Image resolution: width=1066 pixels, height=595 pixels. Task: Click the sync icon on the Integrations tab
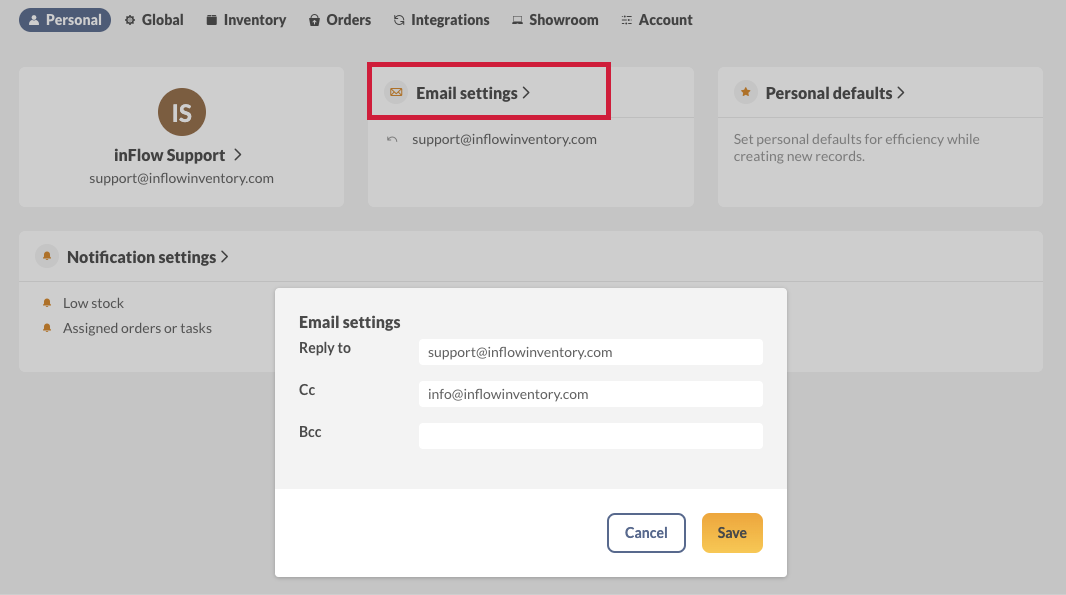[397, 18]
